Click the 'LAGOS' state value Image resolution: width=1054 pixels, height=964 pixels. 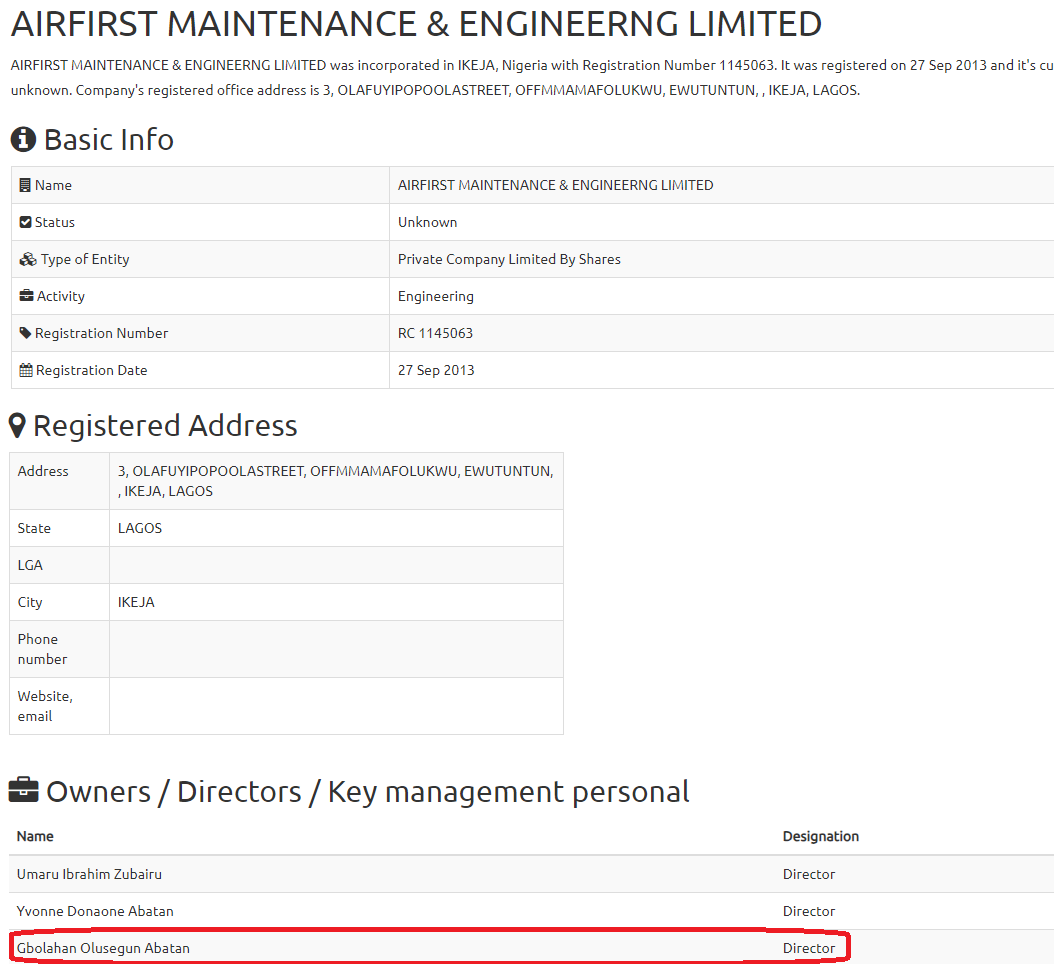click(x=140, y=528)
